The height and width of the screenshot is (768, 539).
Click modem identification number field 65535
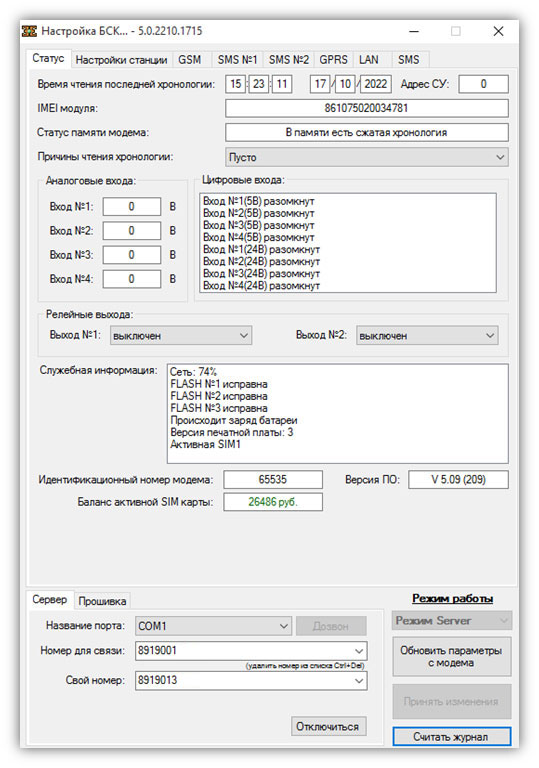(x=273, y=480)
